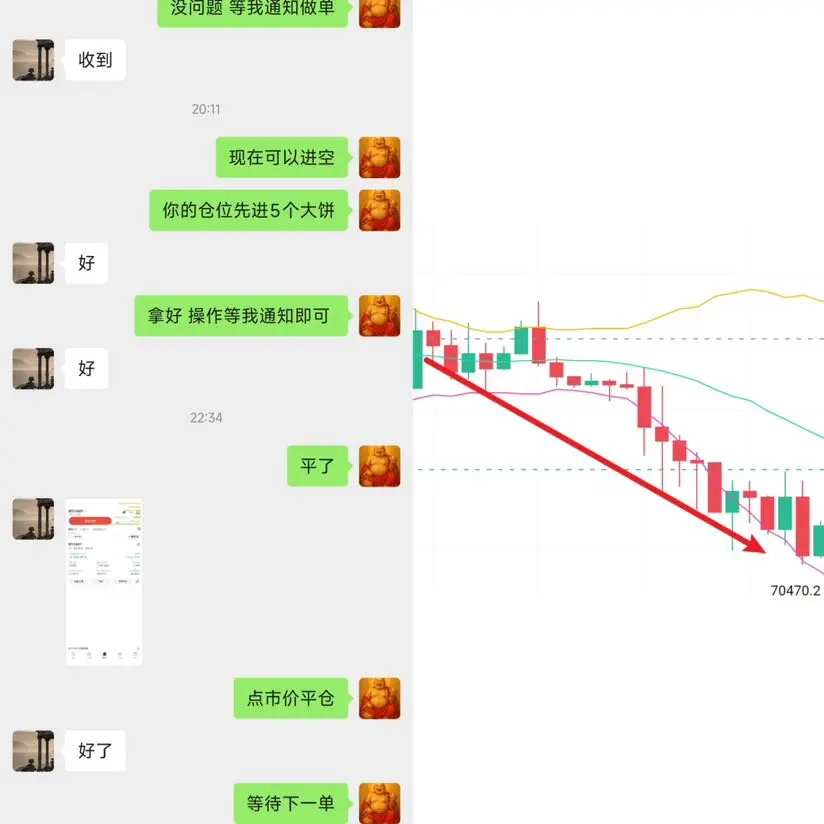This screenshot has width=824, height=824.
Task: Open the landscape avatar beside 好了 message
Action: click(x=33, y=751)
